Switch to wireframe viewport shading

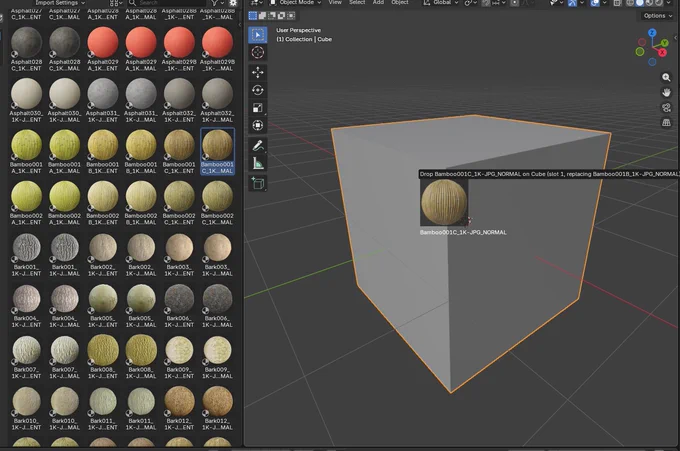(x=630, y=3)
